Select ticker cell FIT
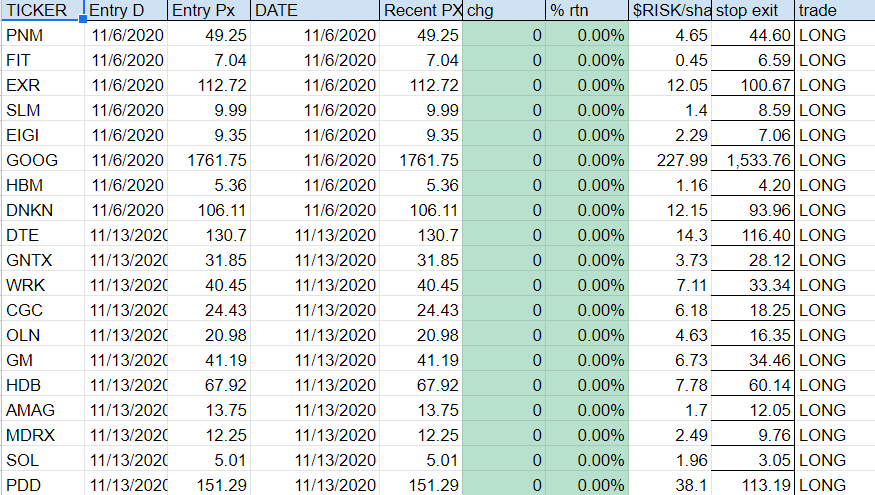 [42, 60]
